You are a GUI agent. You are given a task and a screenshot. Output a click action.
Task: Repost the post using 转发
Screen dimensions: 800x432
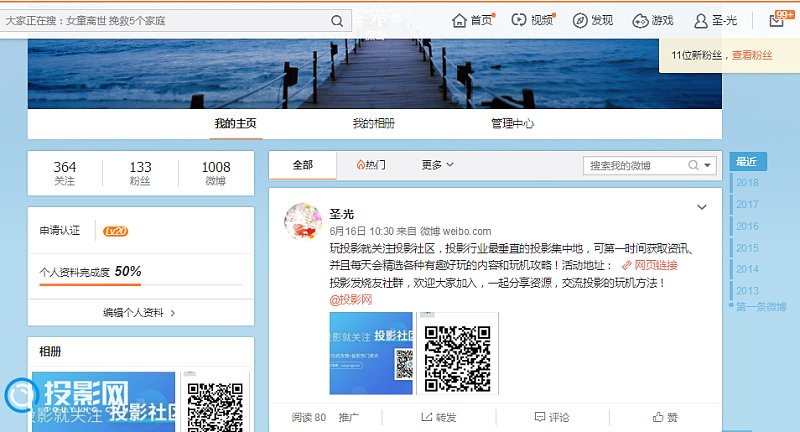(x=439, y=417)
